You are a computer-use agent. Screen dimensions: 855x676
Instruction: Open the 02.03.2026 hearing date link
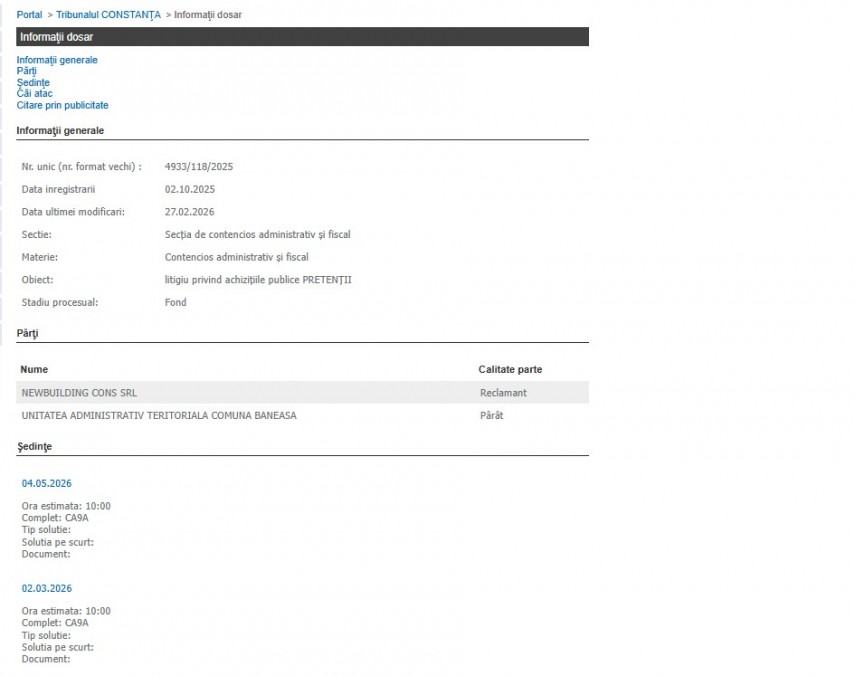click(x=47, y=589)
